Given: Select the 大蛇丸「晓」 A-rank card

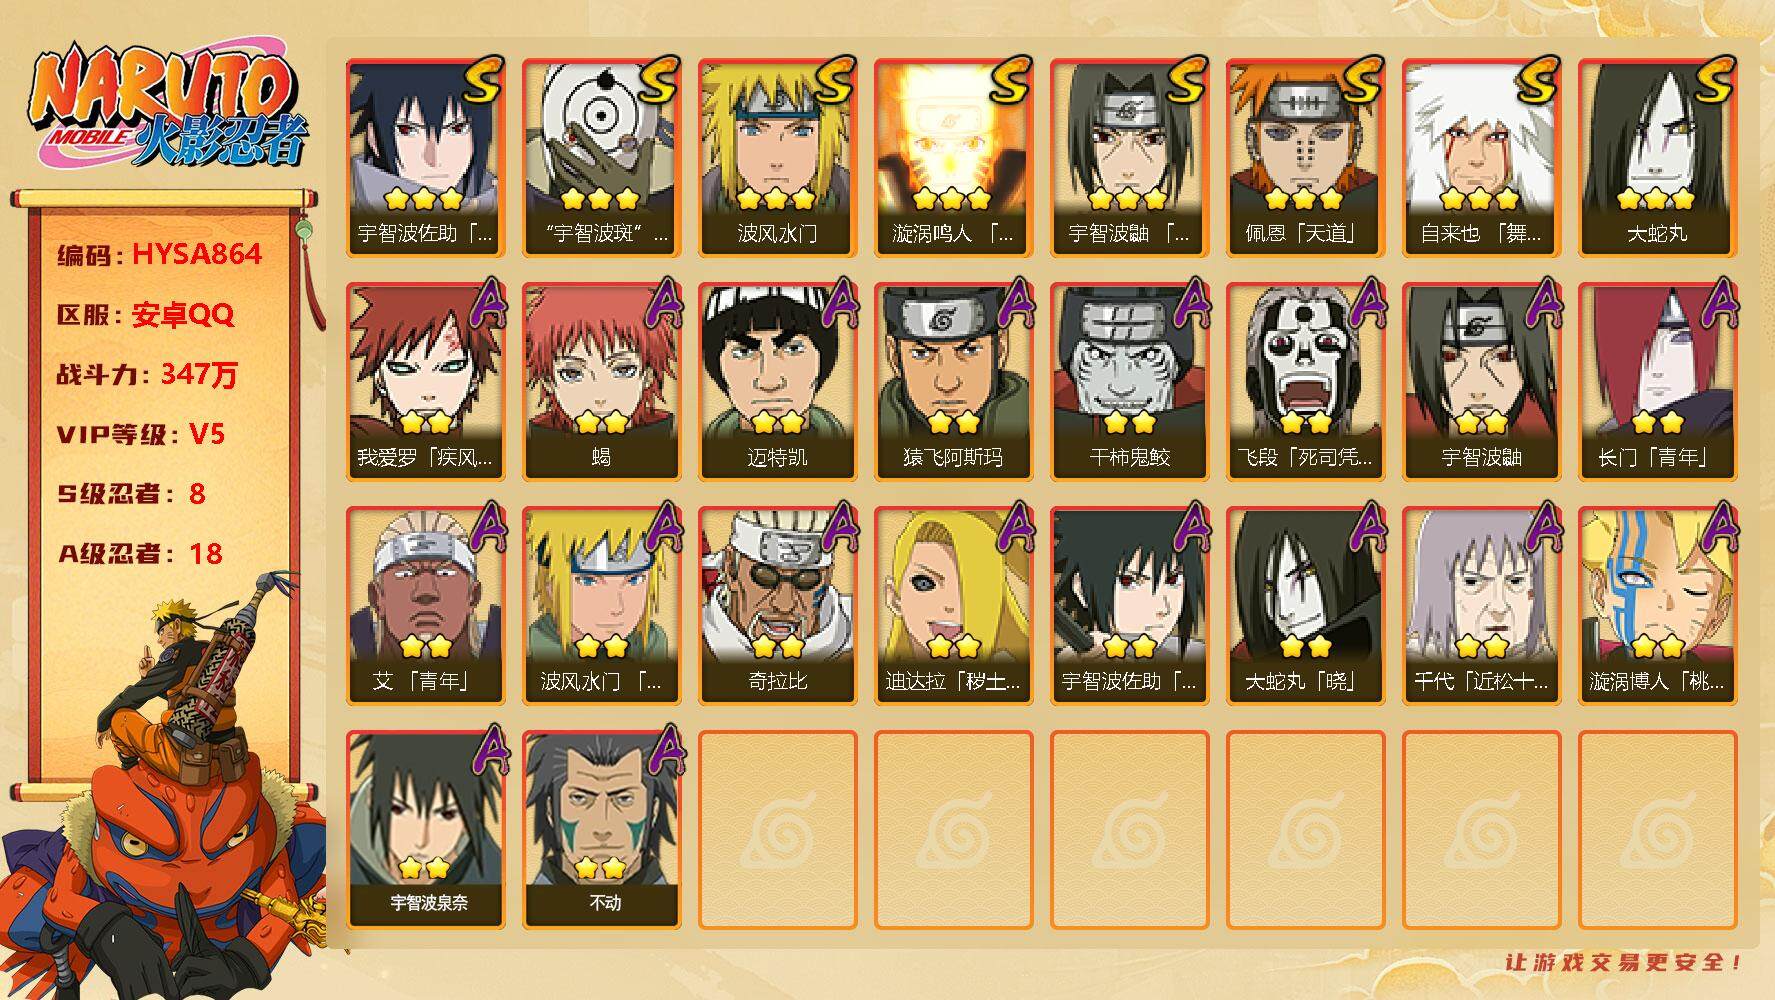Looking at the screenshot, I should point(1305,606).
